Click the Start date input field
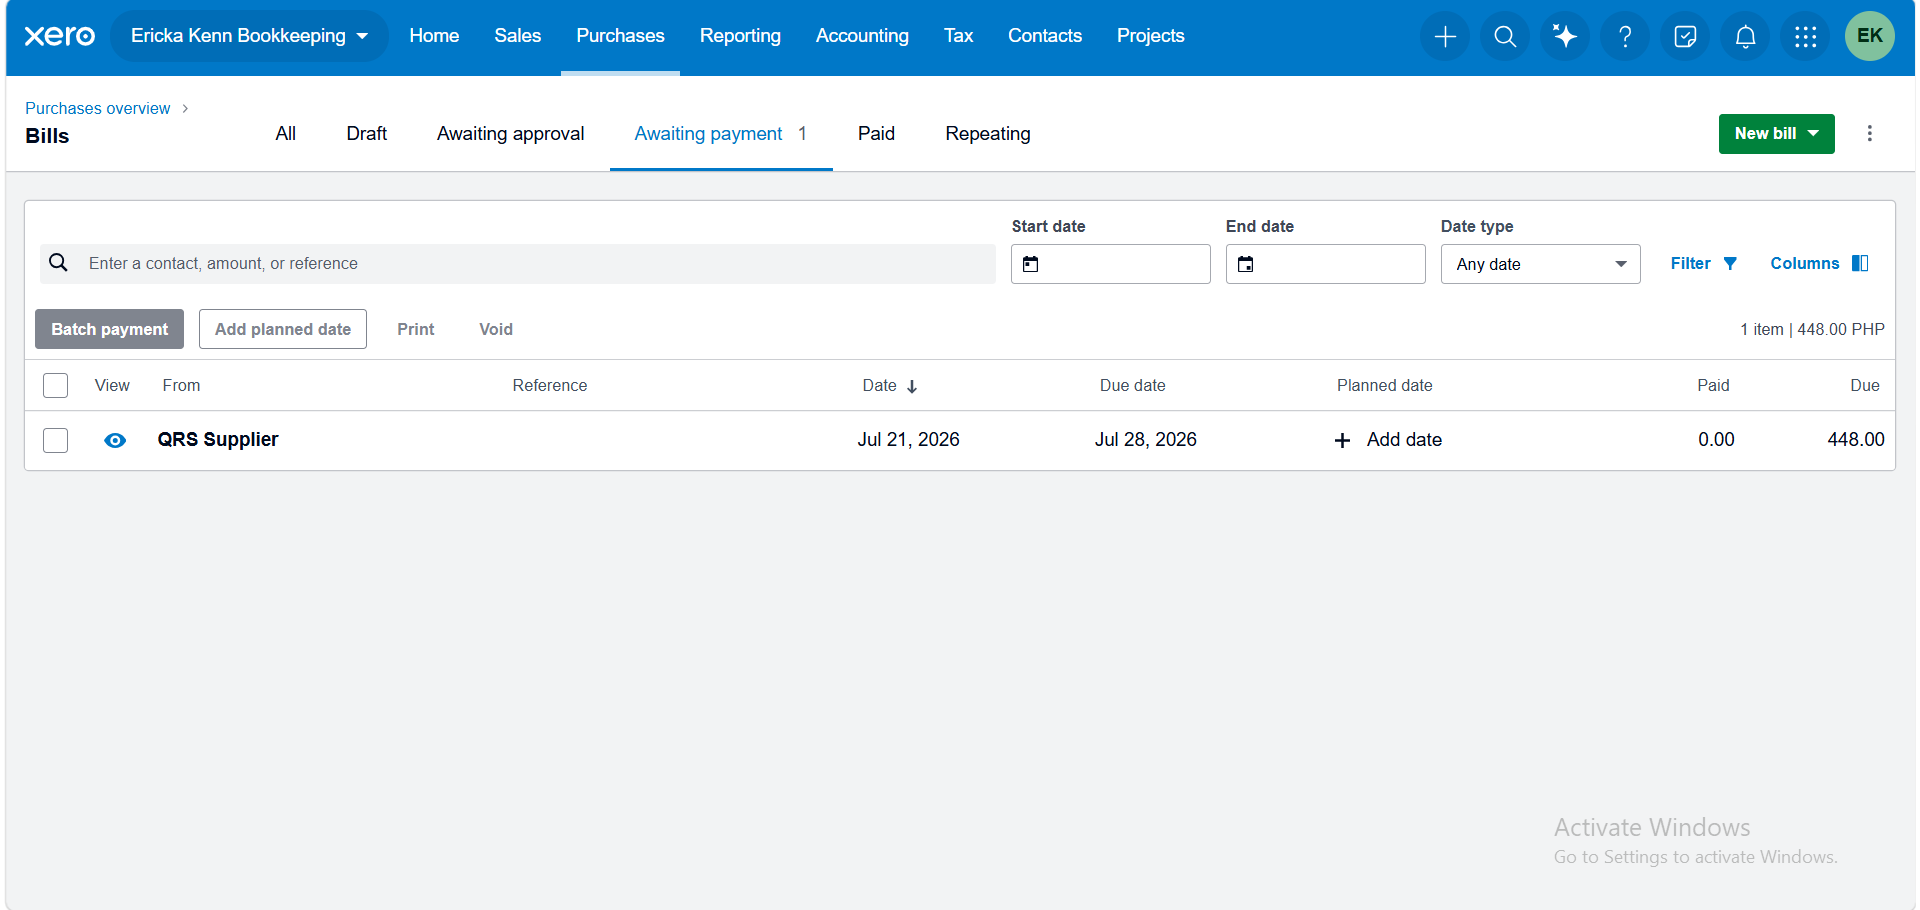The width and height of the screenshot is (1920, 910). (x=1110, y=264)
